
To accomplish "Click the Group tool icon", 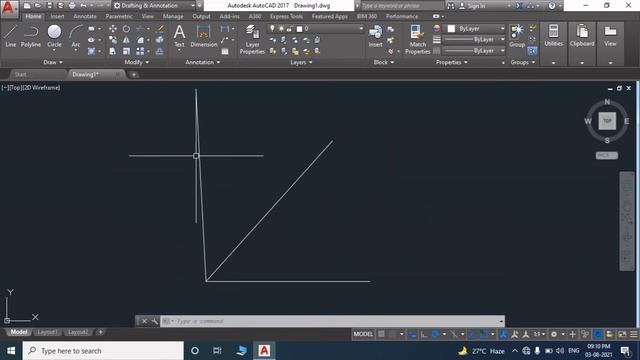I will click(517, 36).
